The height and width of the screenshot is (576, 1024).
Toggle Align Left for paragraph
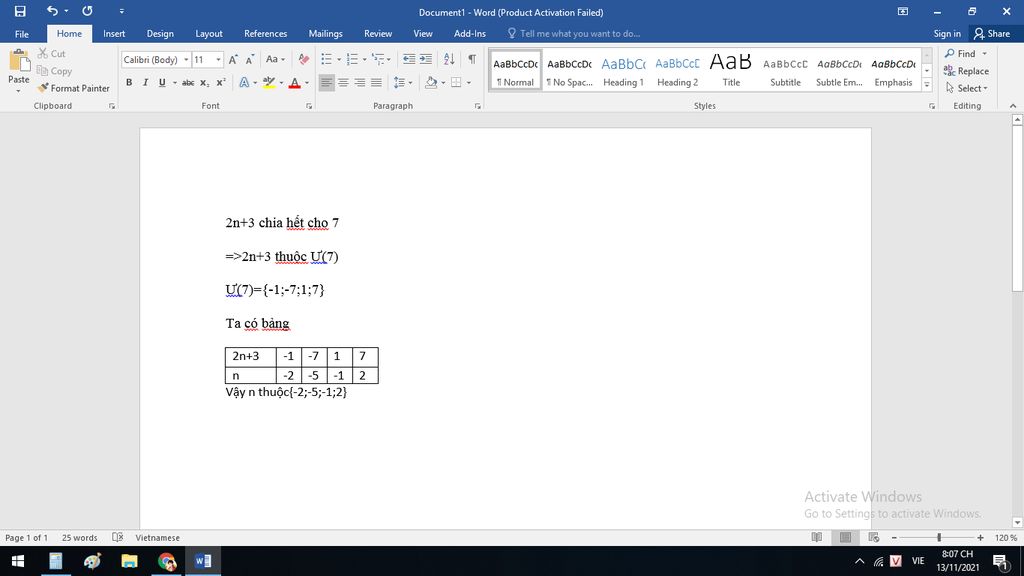[x=327, y=82]
